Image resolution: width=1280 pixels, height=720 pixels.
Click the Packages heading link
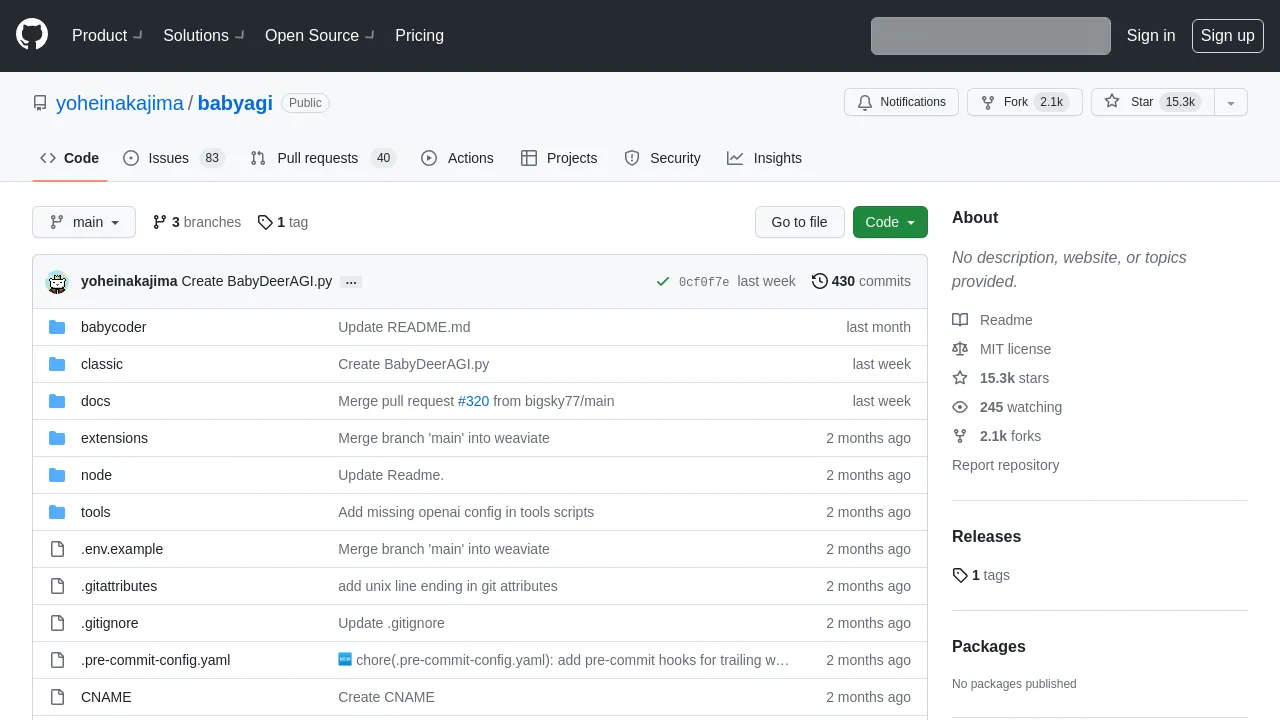pyautogui.click(x=989, y=646)
